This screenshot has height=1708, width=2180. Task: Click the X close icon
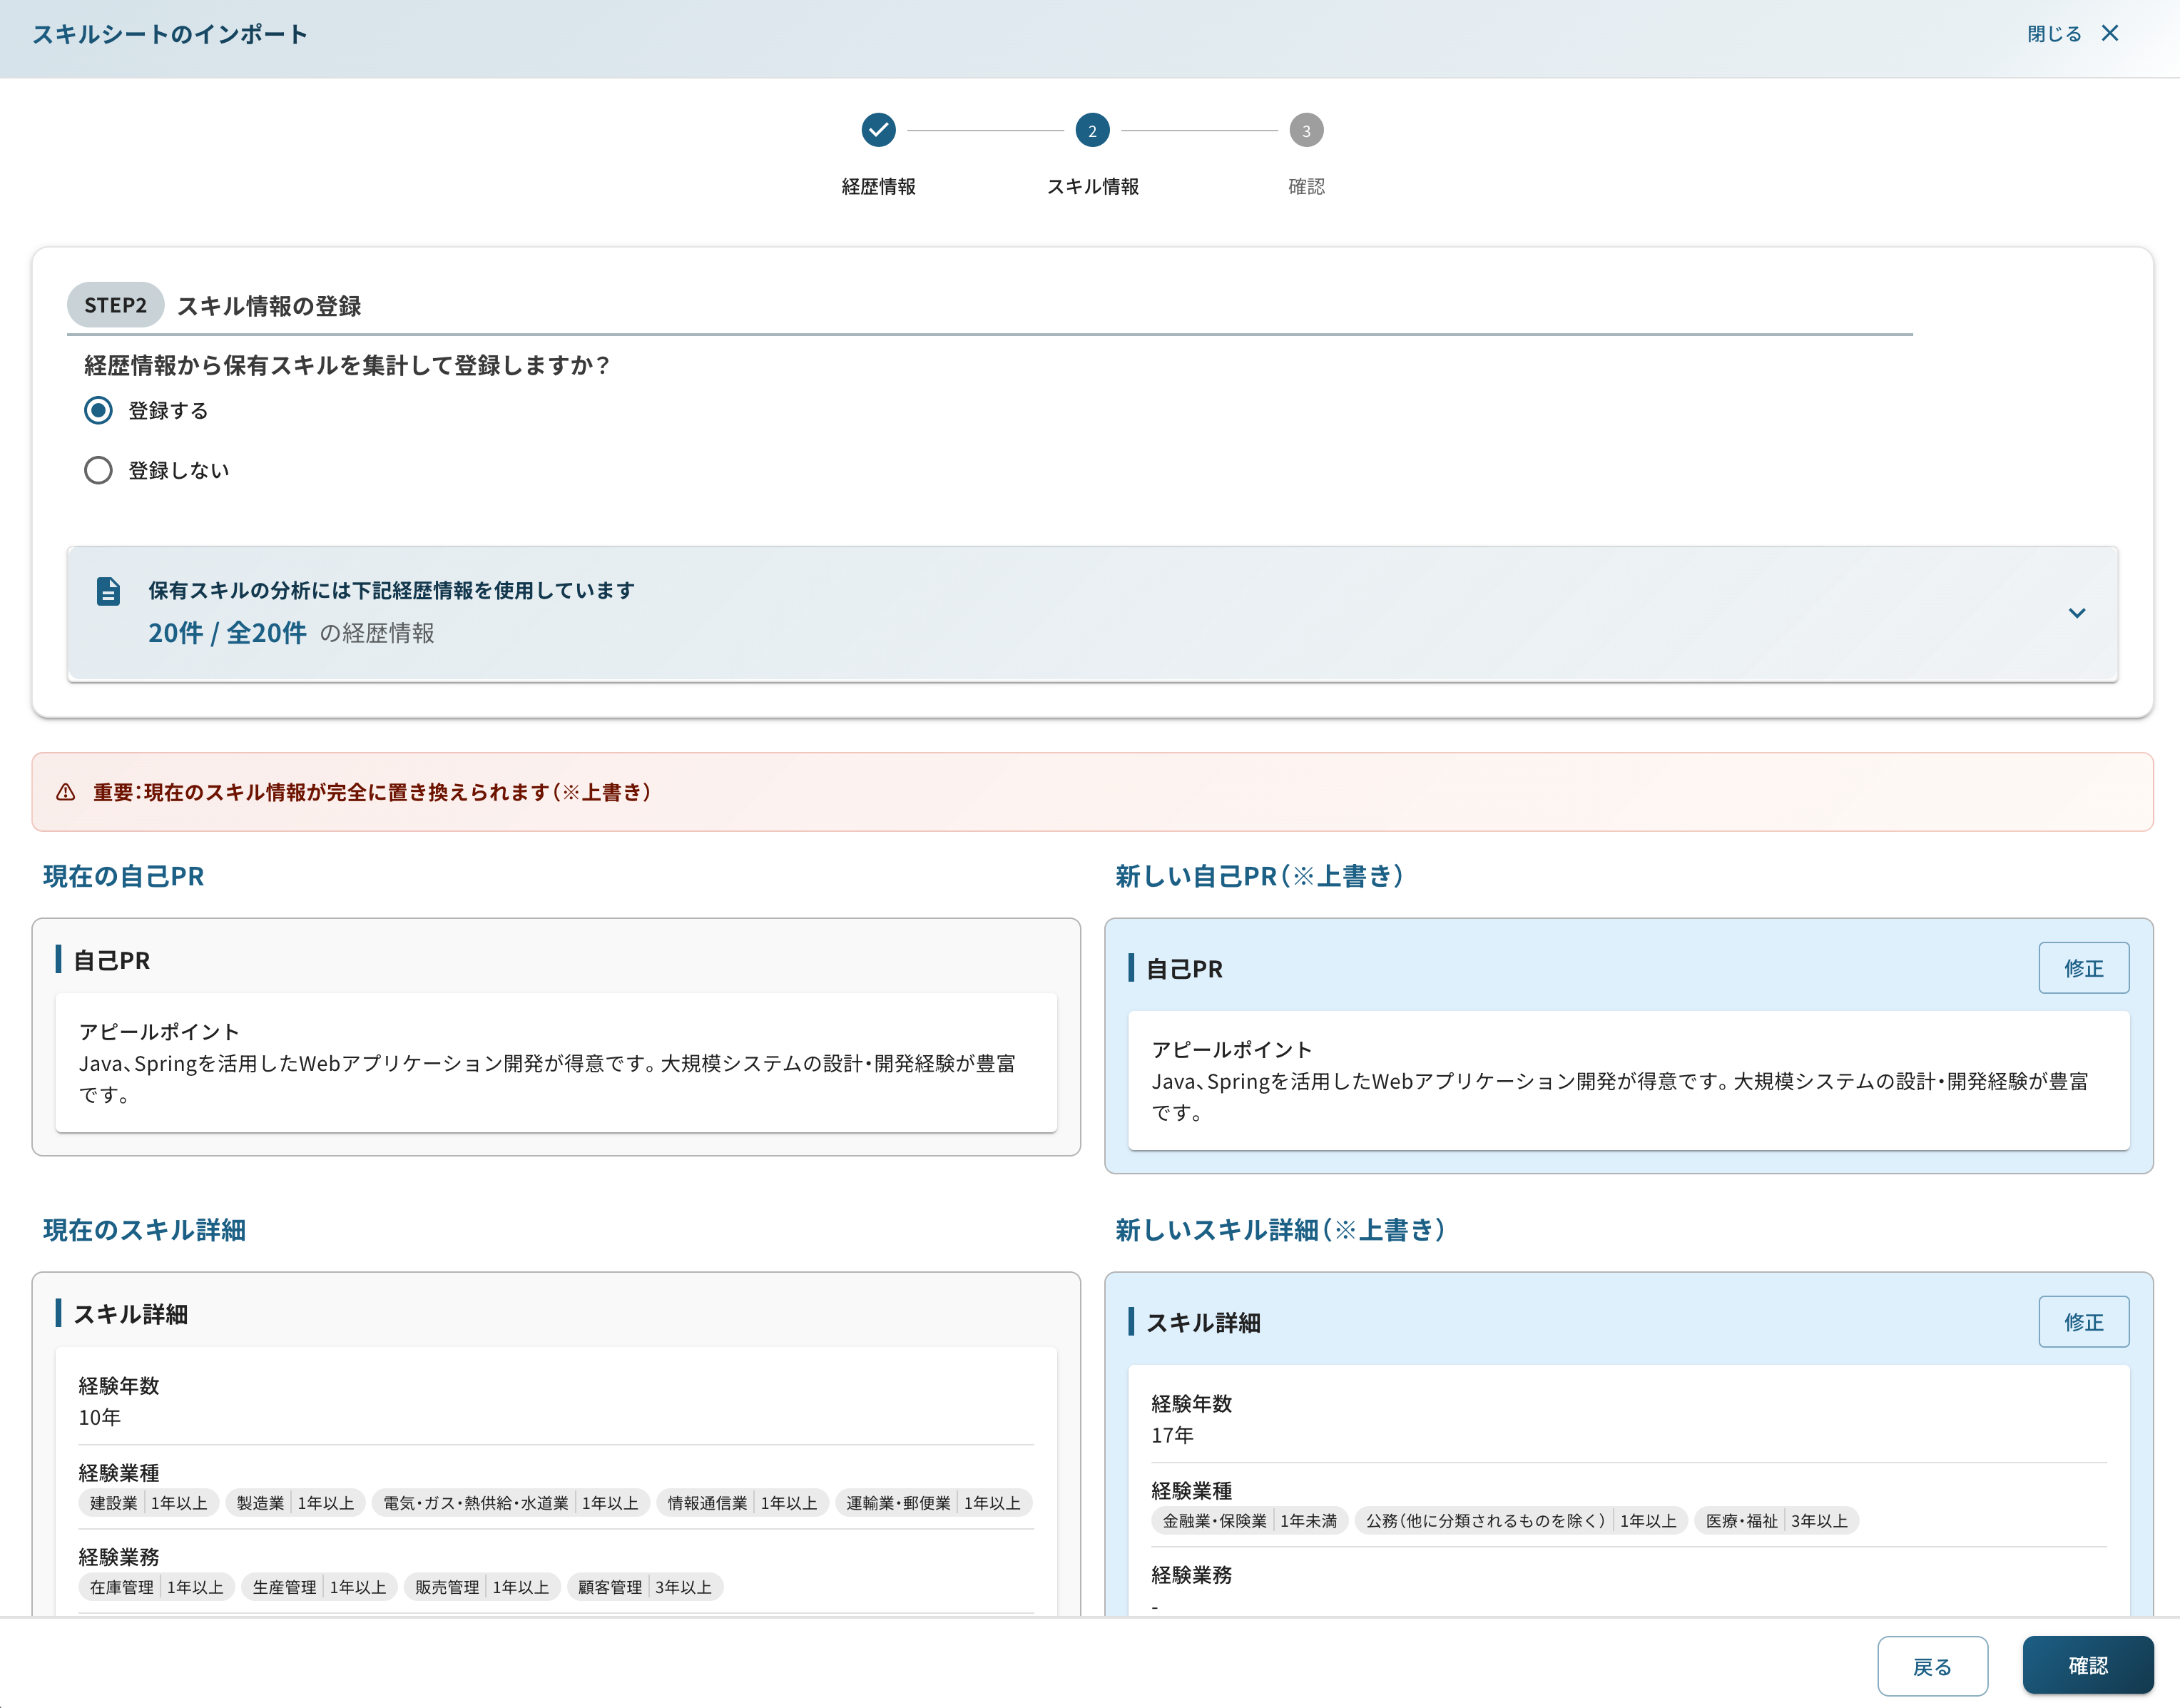click(x=2110, y=34)
